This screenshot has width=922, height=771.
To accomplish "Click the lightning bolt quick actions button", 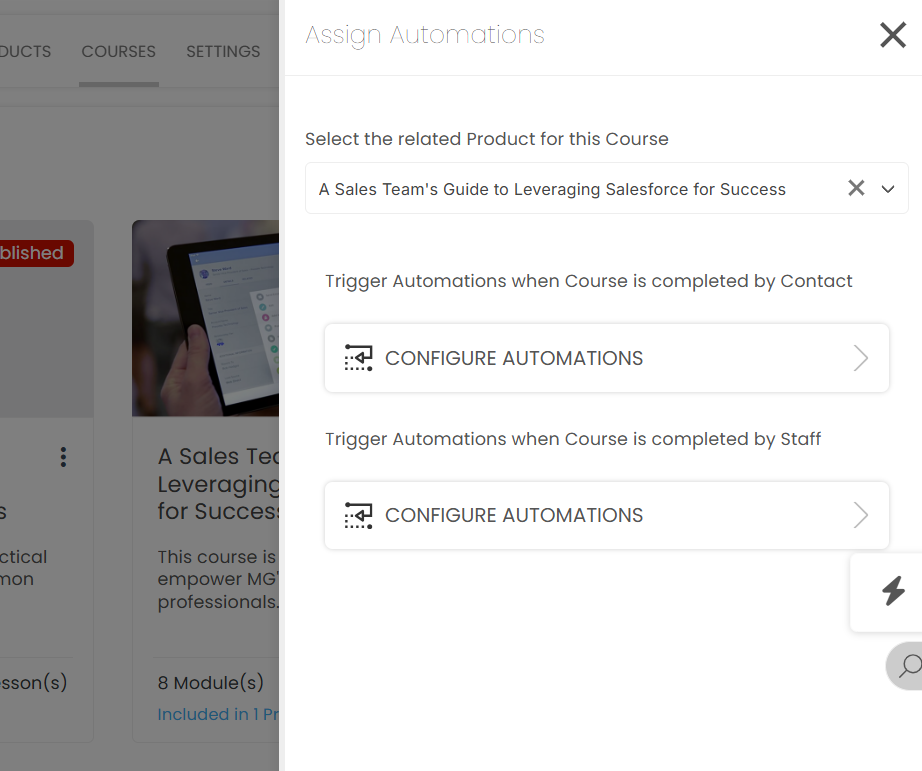I will (x=893, y=591).
